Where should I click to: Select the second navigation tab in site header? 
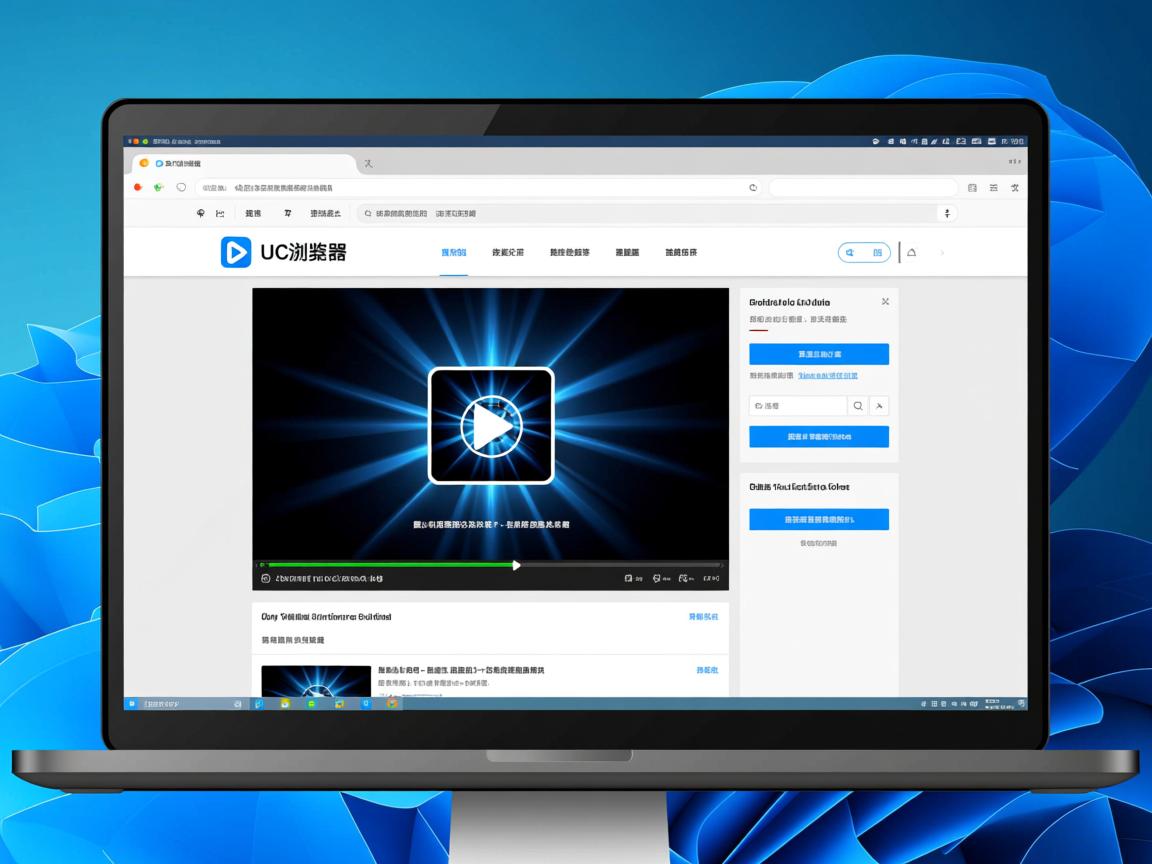point(508,253)
